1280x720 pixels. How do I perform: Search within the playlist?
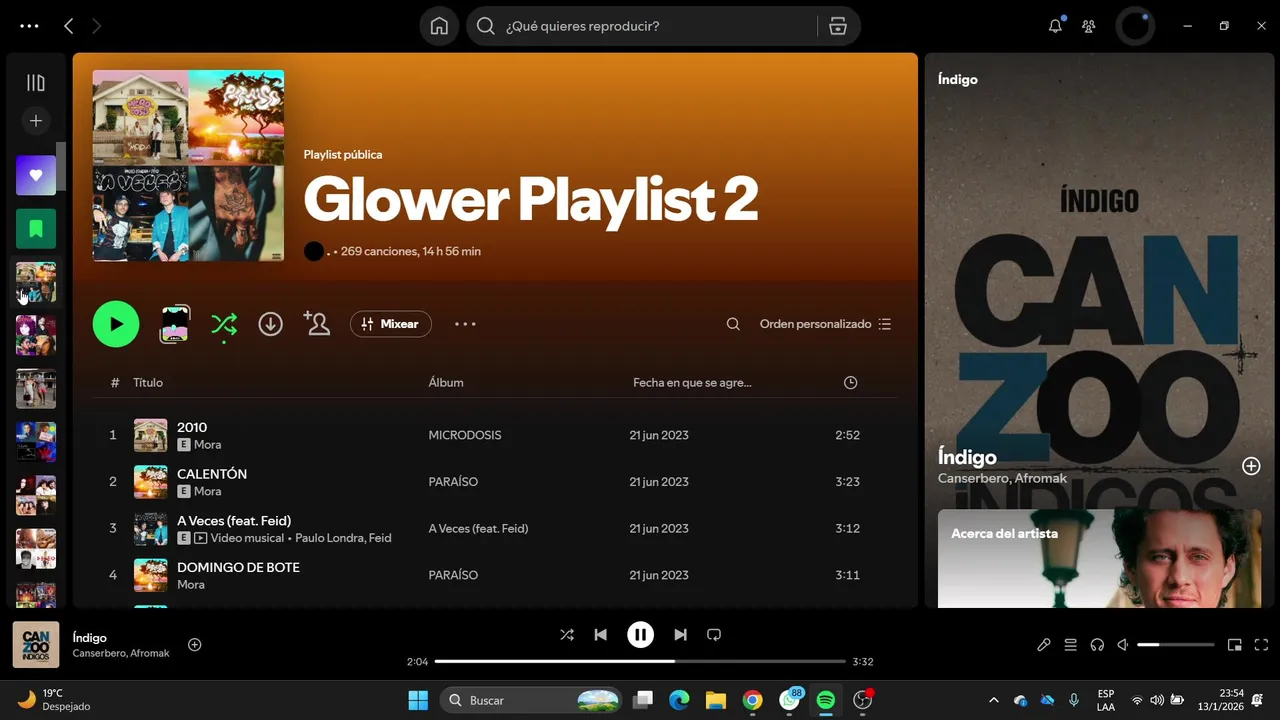[733, 324]
